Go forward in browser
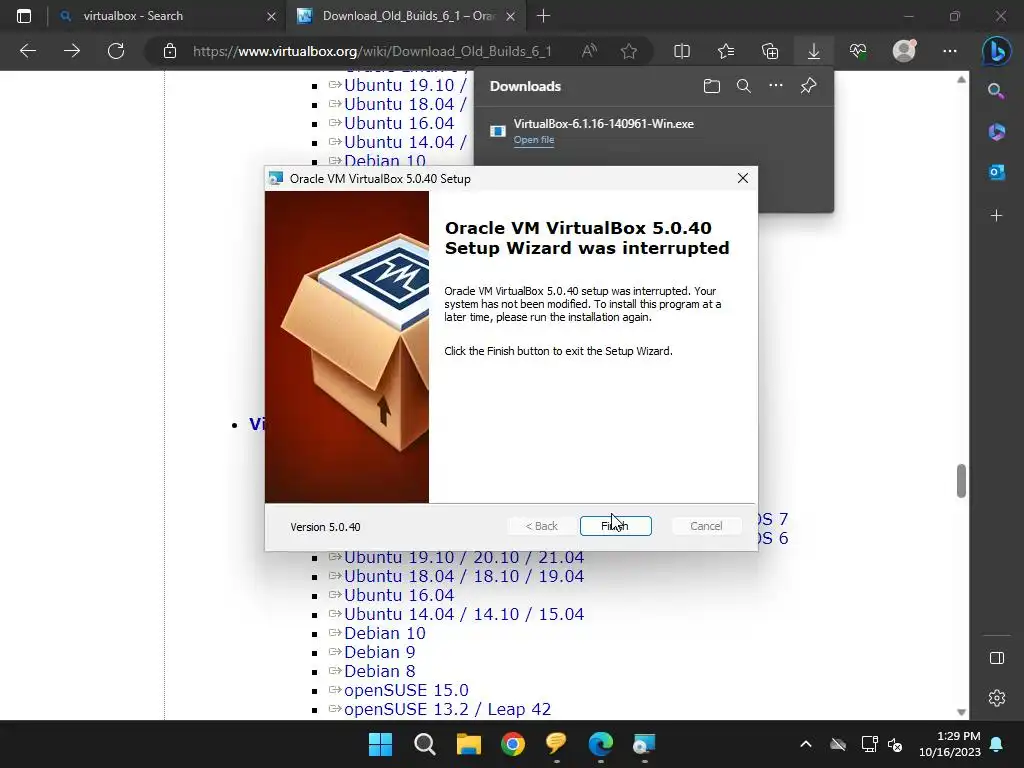The width and height of the screenshot is (1024, 768). [72, 51]
